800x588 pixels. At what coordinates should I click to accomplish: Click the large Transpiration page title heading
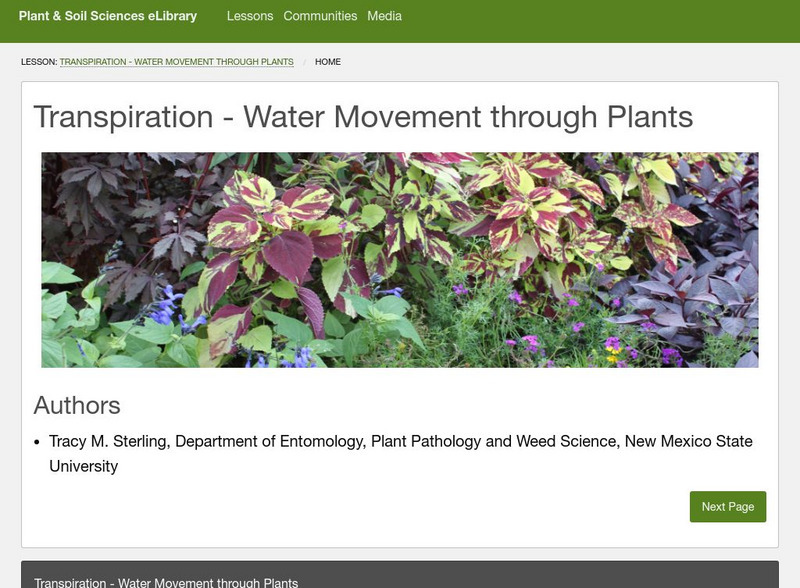coord(363,116)
